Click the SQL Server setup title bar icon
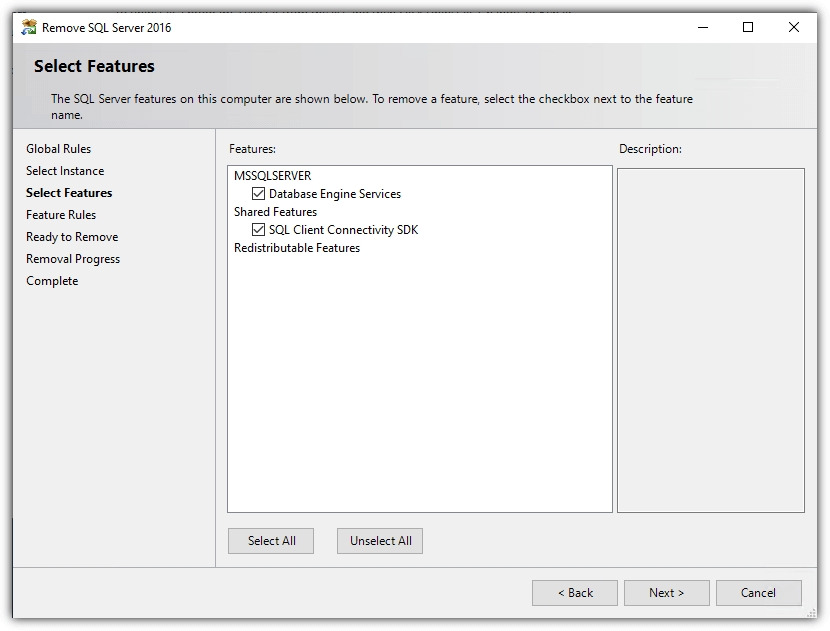Image resolution: width=830 pixels, height=631 pixels. 29,28
